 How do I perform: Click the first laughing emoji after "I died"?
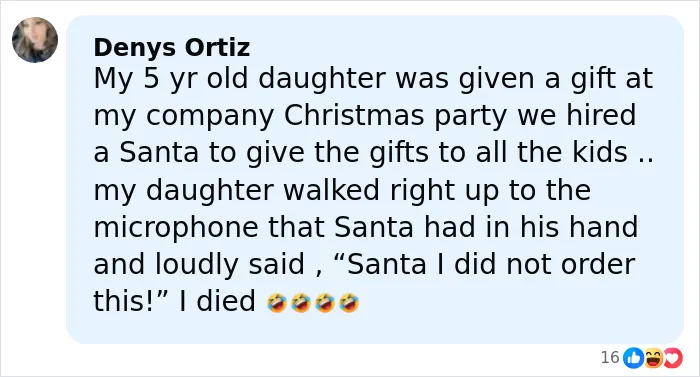click(277, 302)
